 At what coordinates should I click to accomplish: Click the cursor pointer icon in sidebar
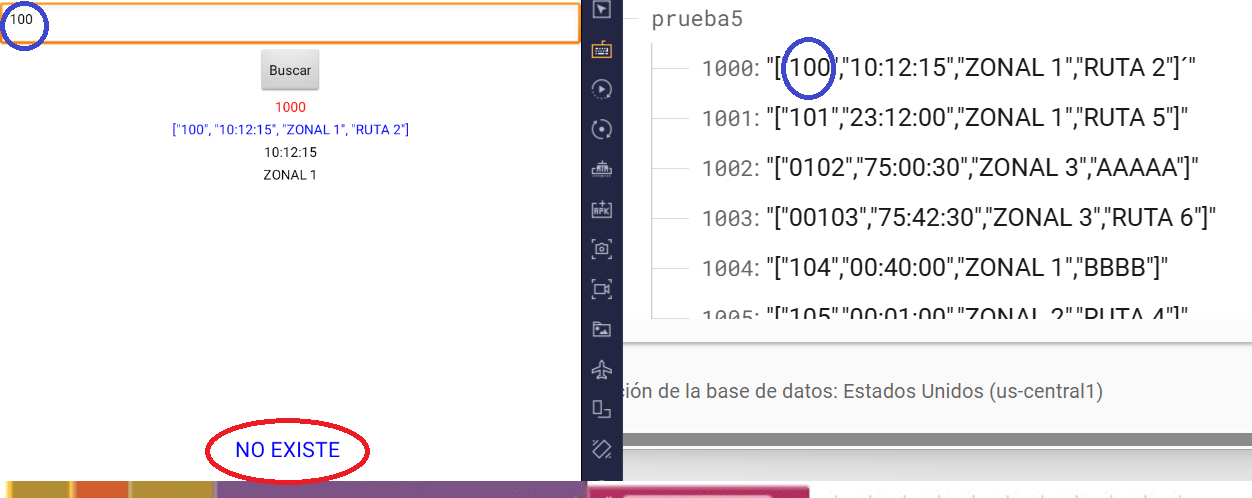click(x=601, y=9)
